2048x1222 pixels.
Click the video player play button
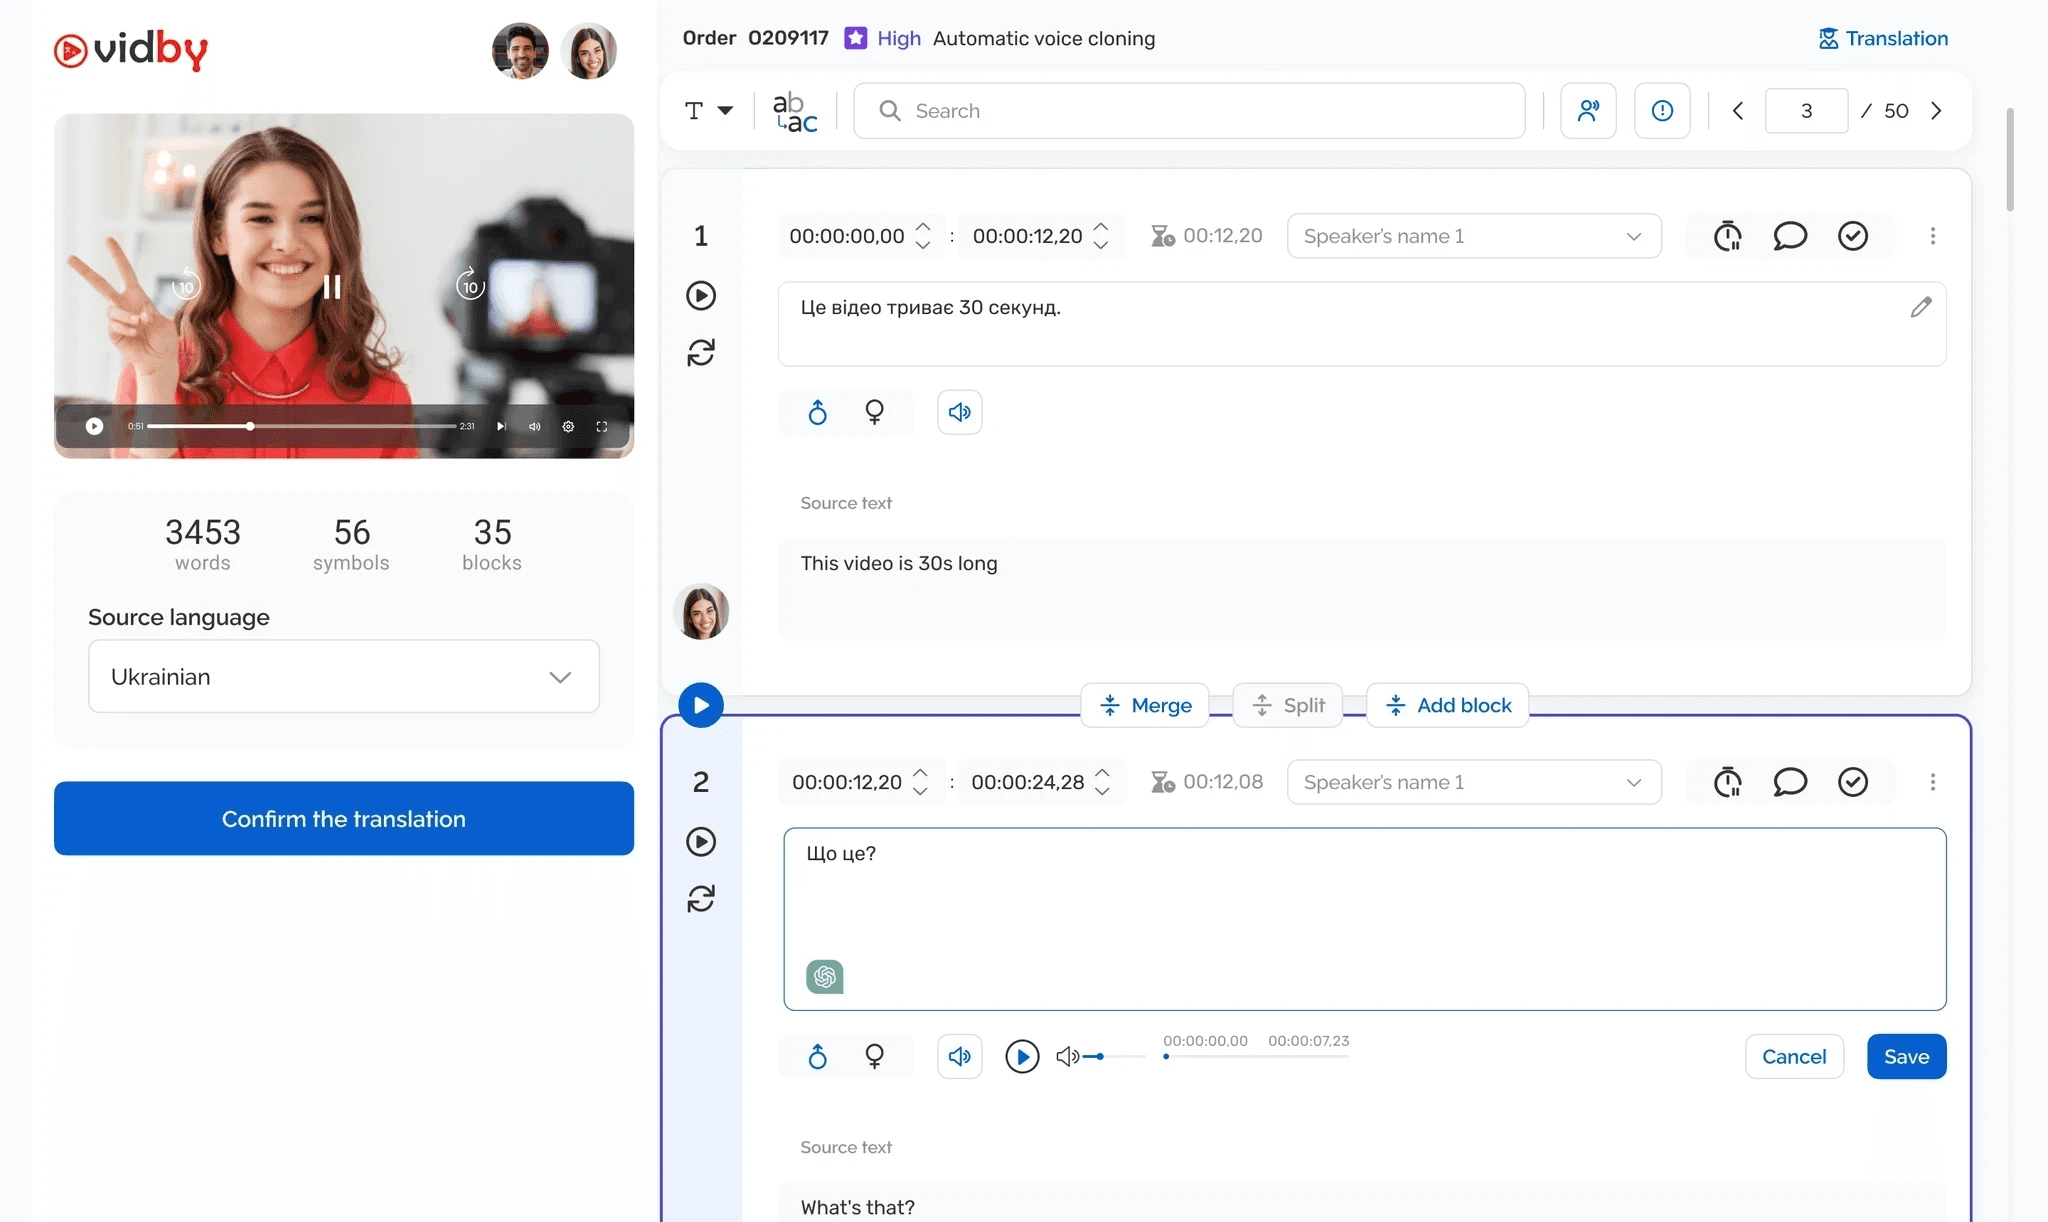pos(94,426)
